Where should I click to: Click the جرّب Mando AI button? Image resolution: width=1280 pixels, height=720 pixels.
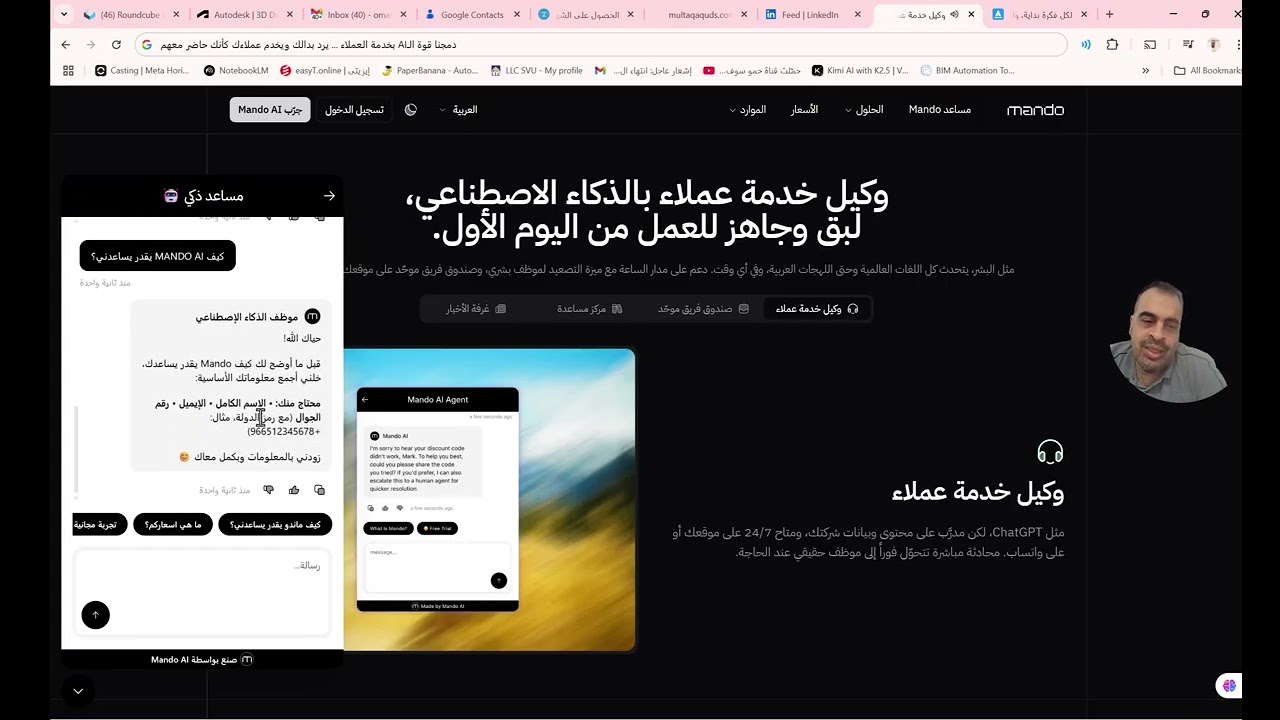pyautogui.click(x=270, y=110)
